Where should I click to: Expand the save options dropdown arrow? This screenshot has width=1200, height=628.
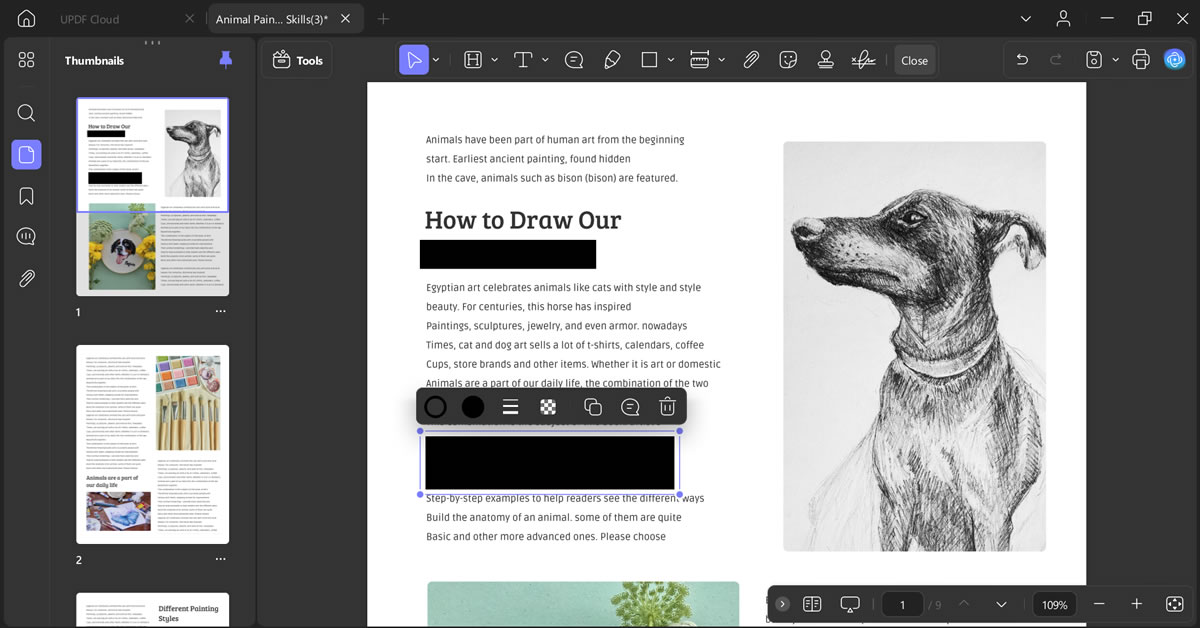click(1114, 60)
